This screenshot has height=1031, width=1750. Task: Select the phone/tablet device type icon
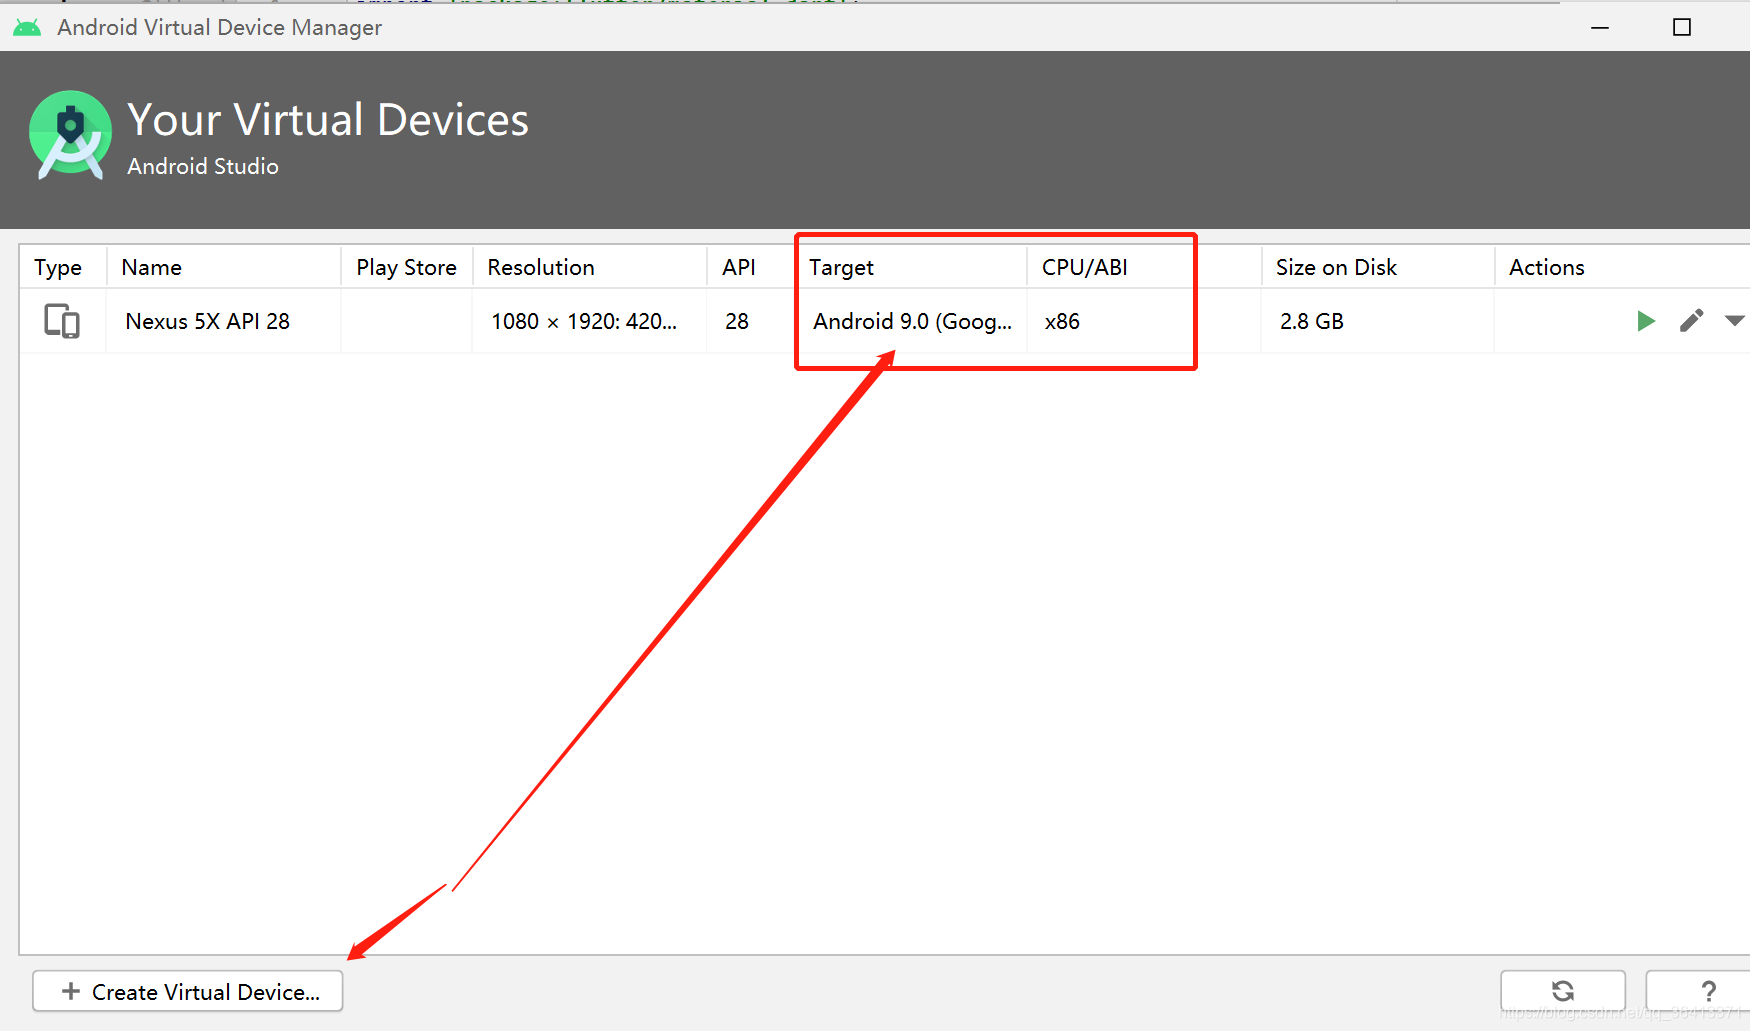click(62, 321)
